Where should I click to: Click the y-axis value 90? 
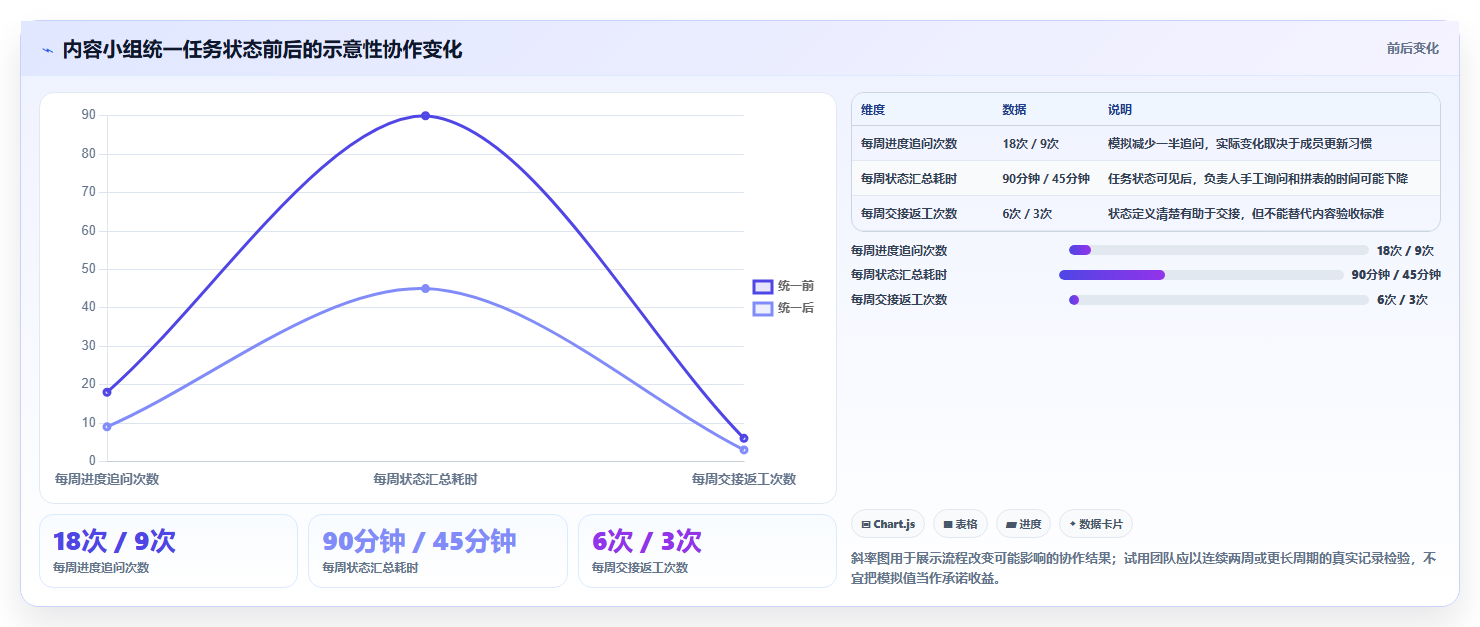point(88,115)
